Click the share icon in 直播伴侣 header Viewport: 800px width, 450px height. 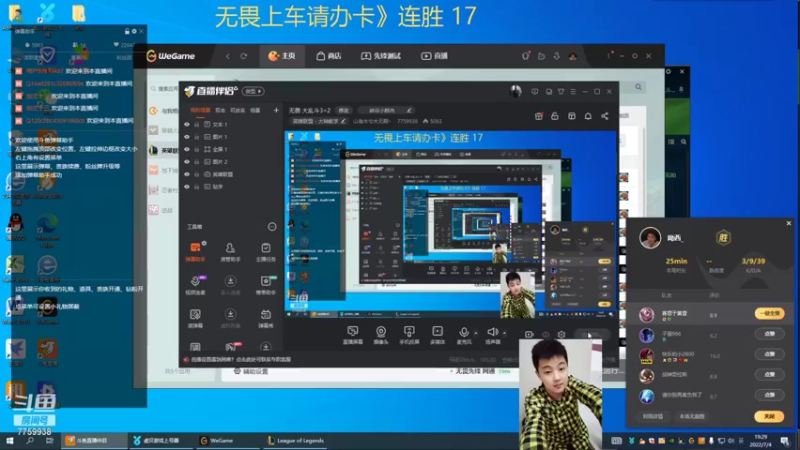coord(605,116)
